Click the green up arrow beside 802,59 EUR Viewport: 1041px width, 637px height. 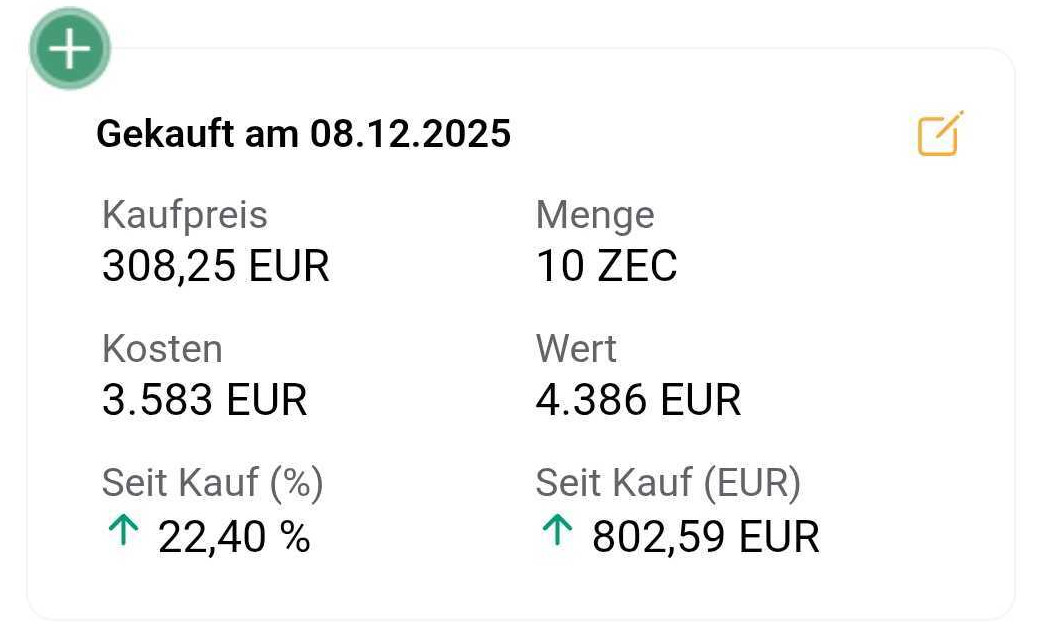tap(556, 532)
